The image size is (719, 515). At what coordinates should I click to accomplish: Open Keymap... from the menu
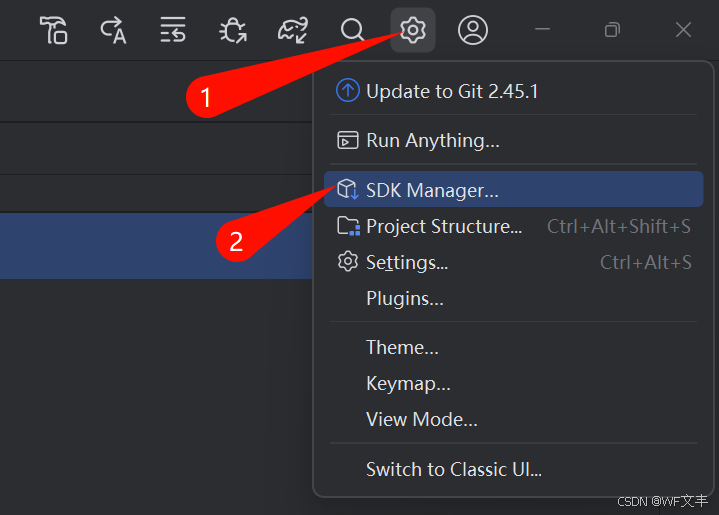coord(408,383)
